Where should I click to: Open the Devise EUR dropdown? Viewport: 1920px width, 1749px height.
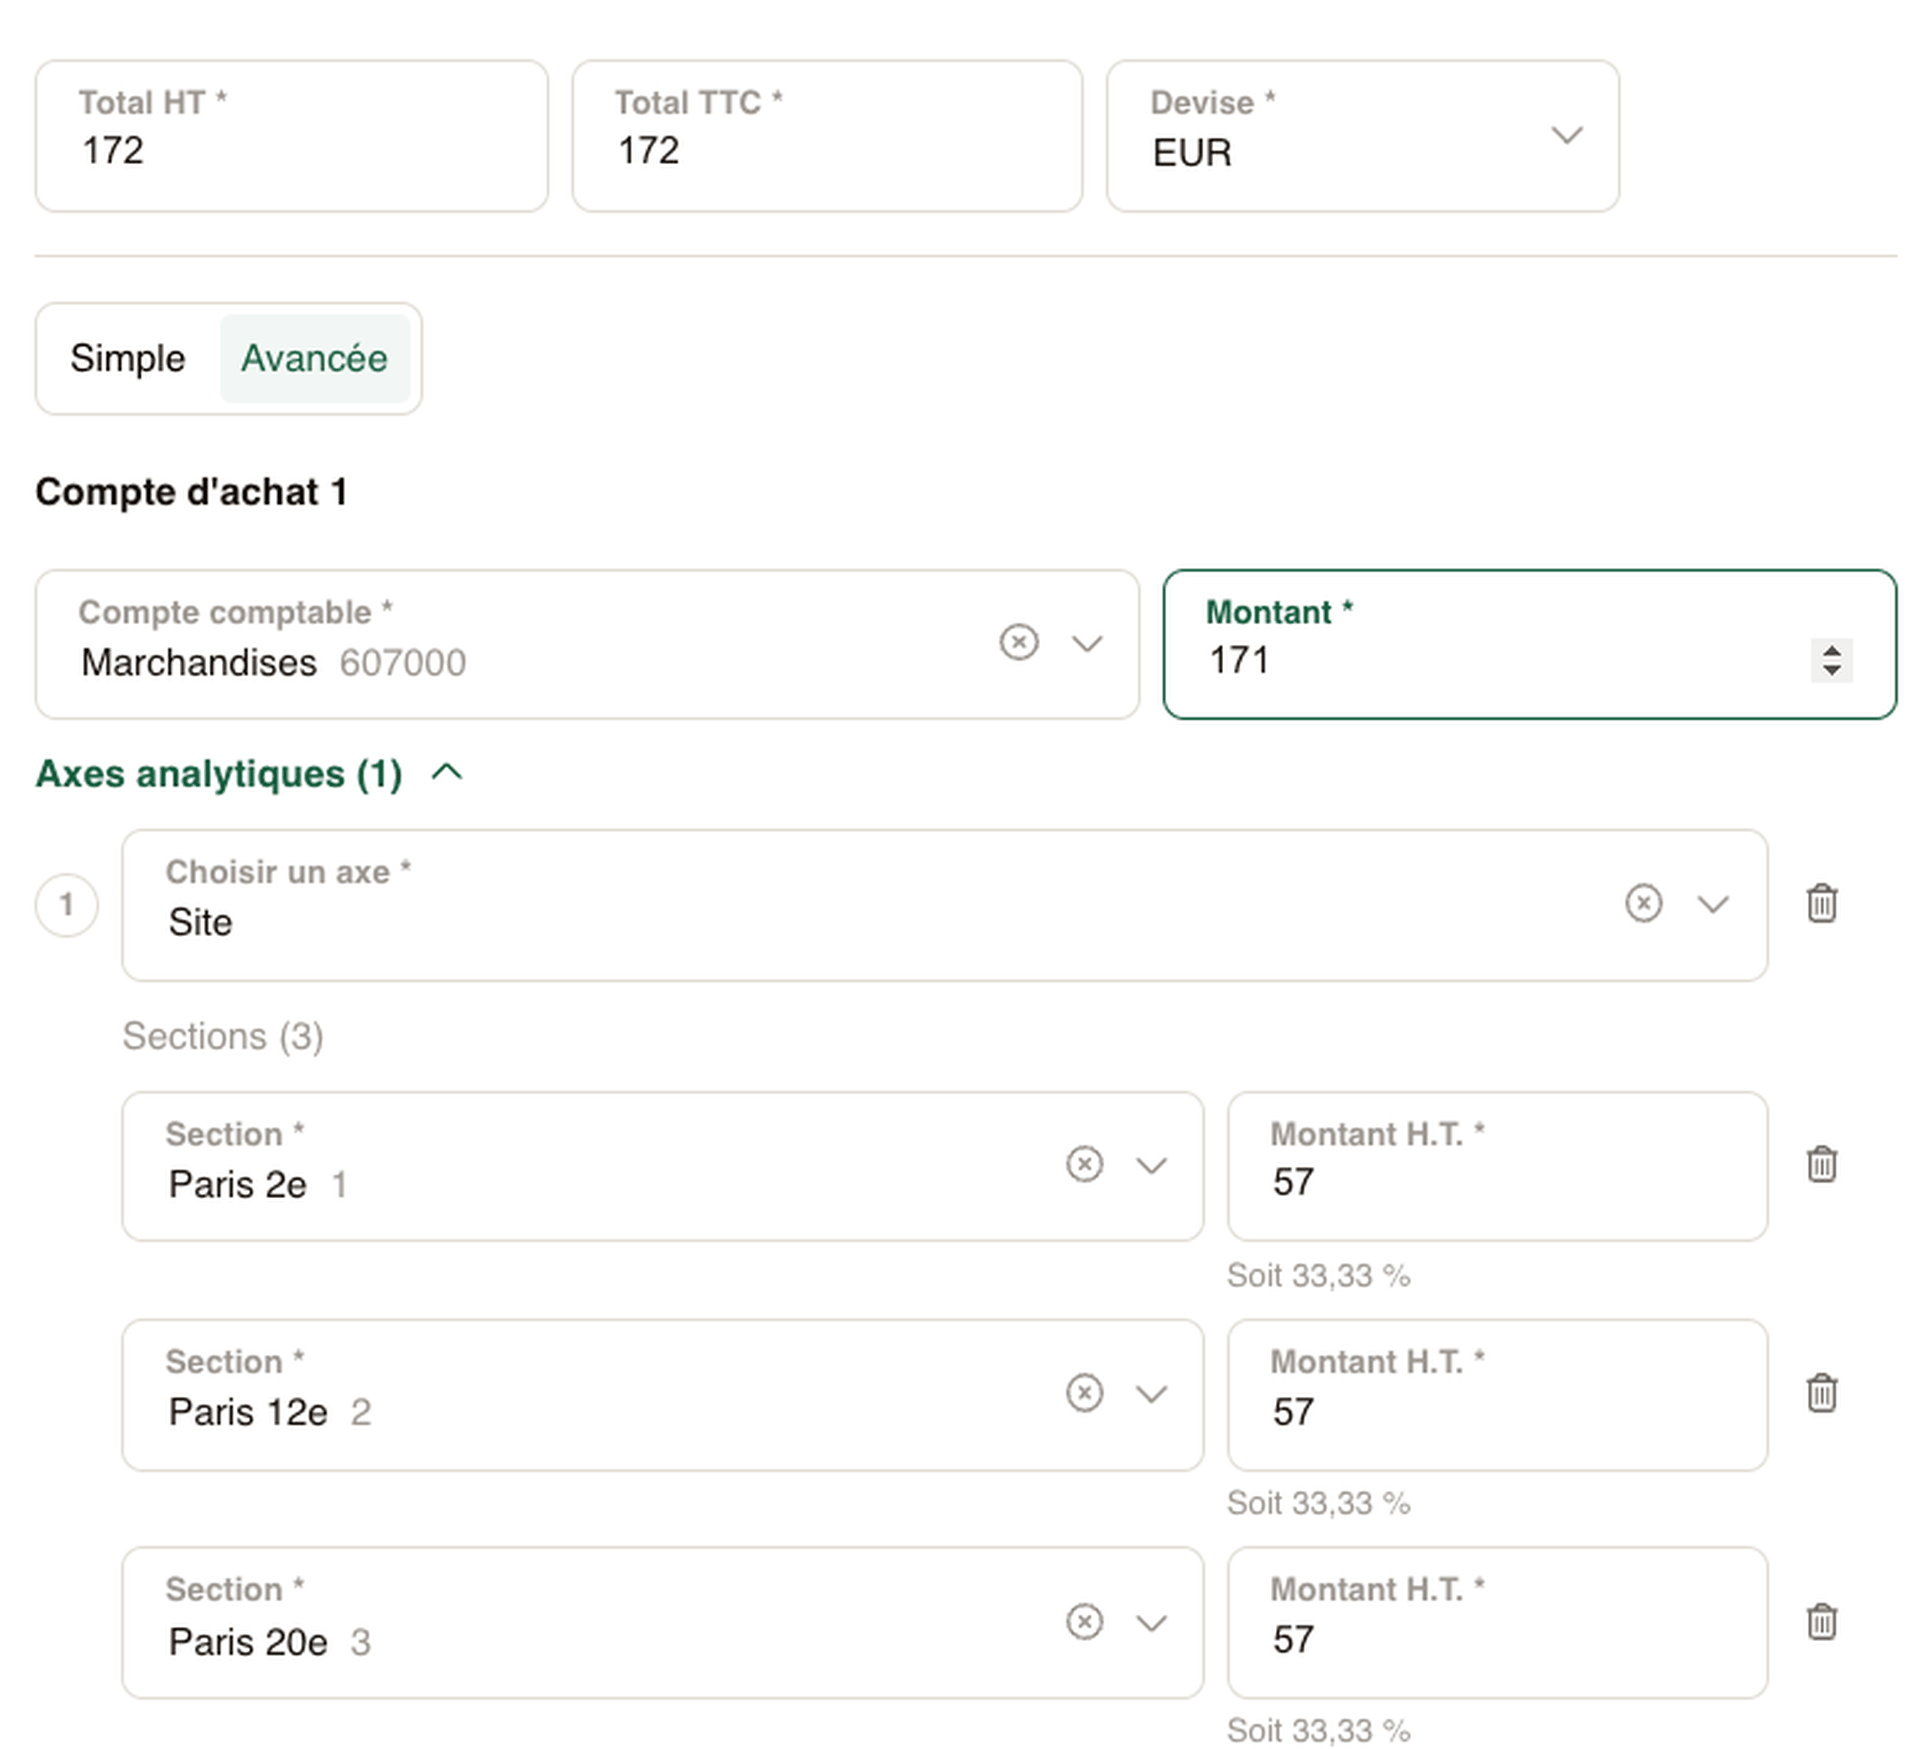(x=1566, y=135)
